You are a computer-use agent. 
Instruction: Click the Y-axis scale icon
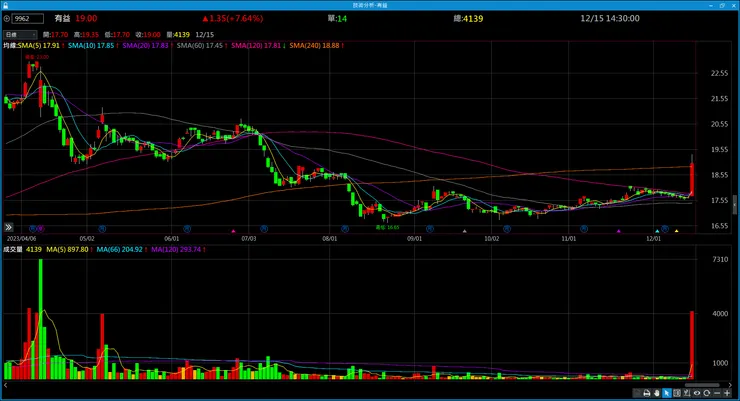[x=687, y=393]
